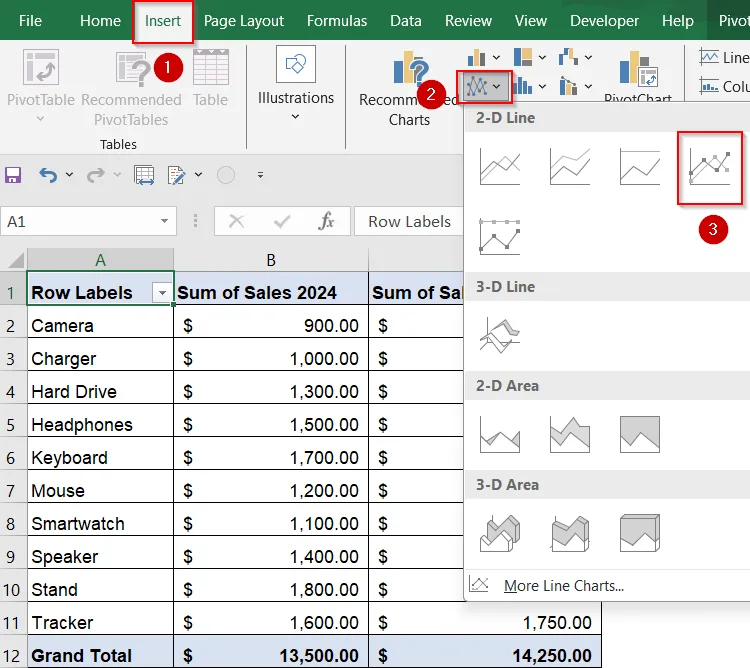
Task: Customize Quick Access Toolbar dropdown
Action: coord(260,175)
